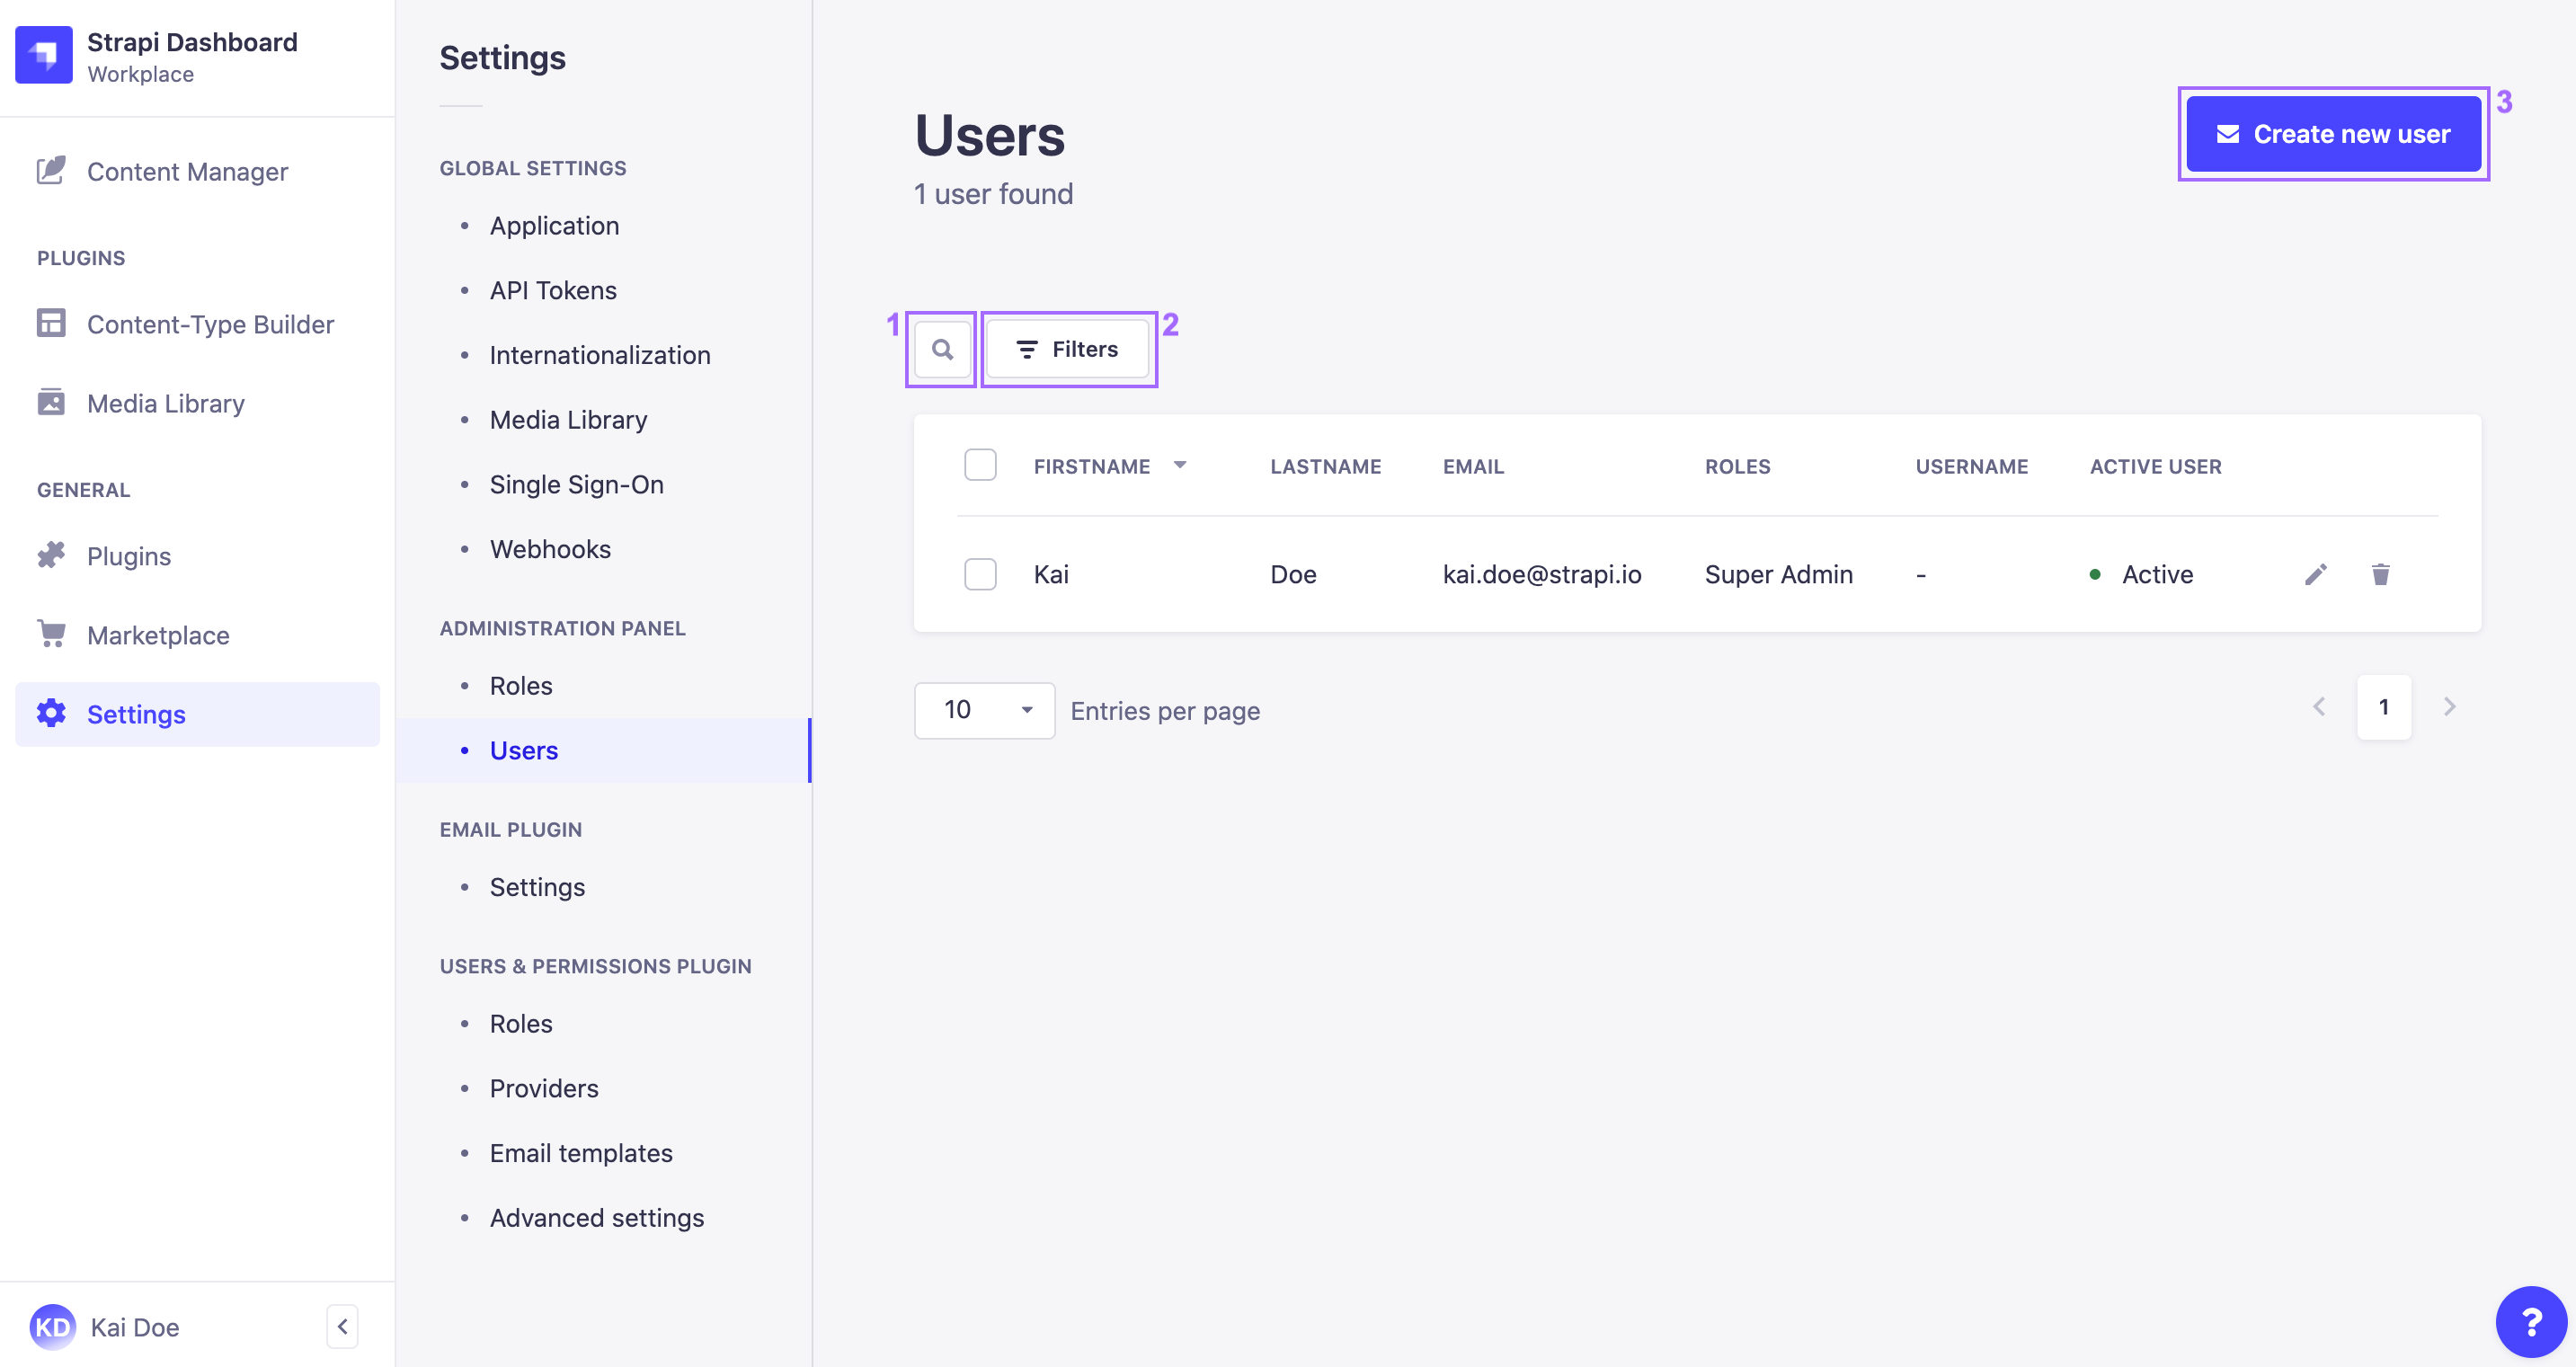This screenshot has width=2576, height=1367.
Task: Click the Settings gear icon in sidebar
Action: pos(49,713)
